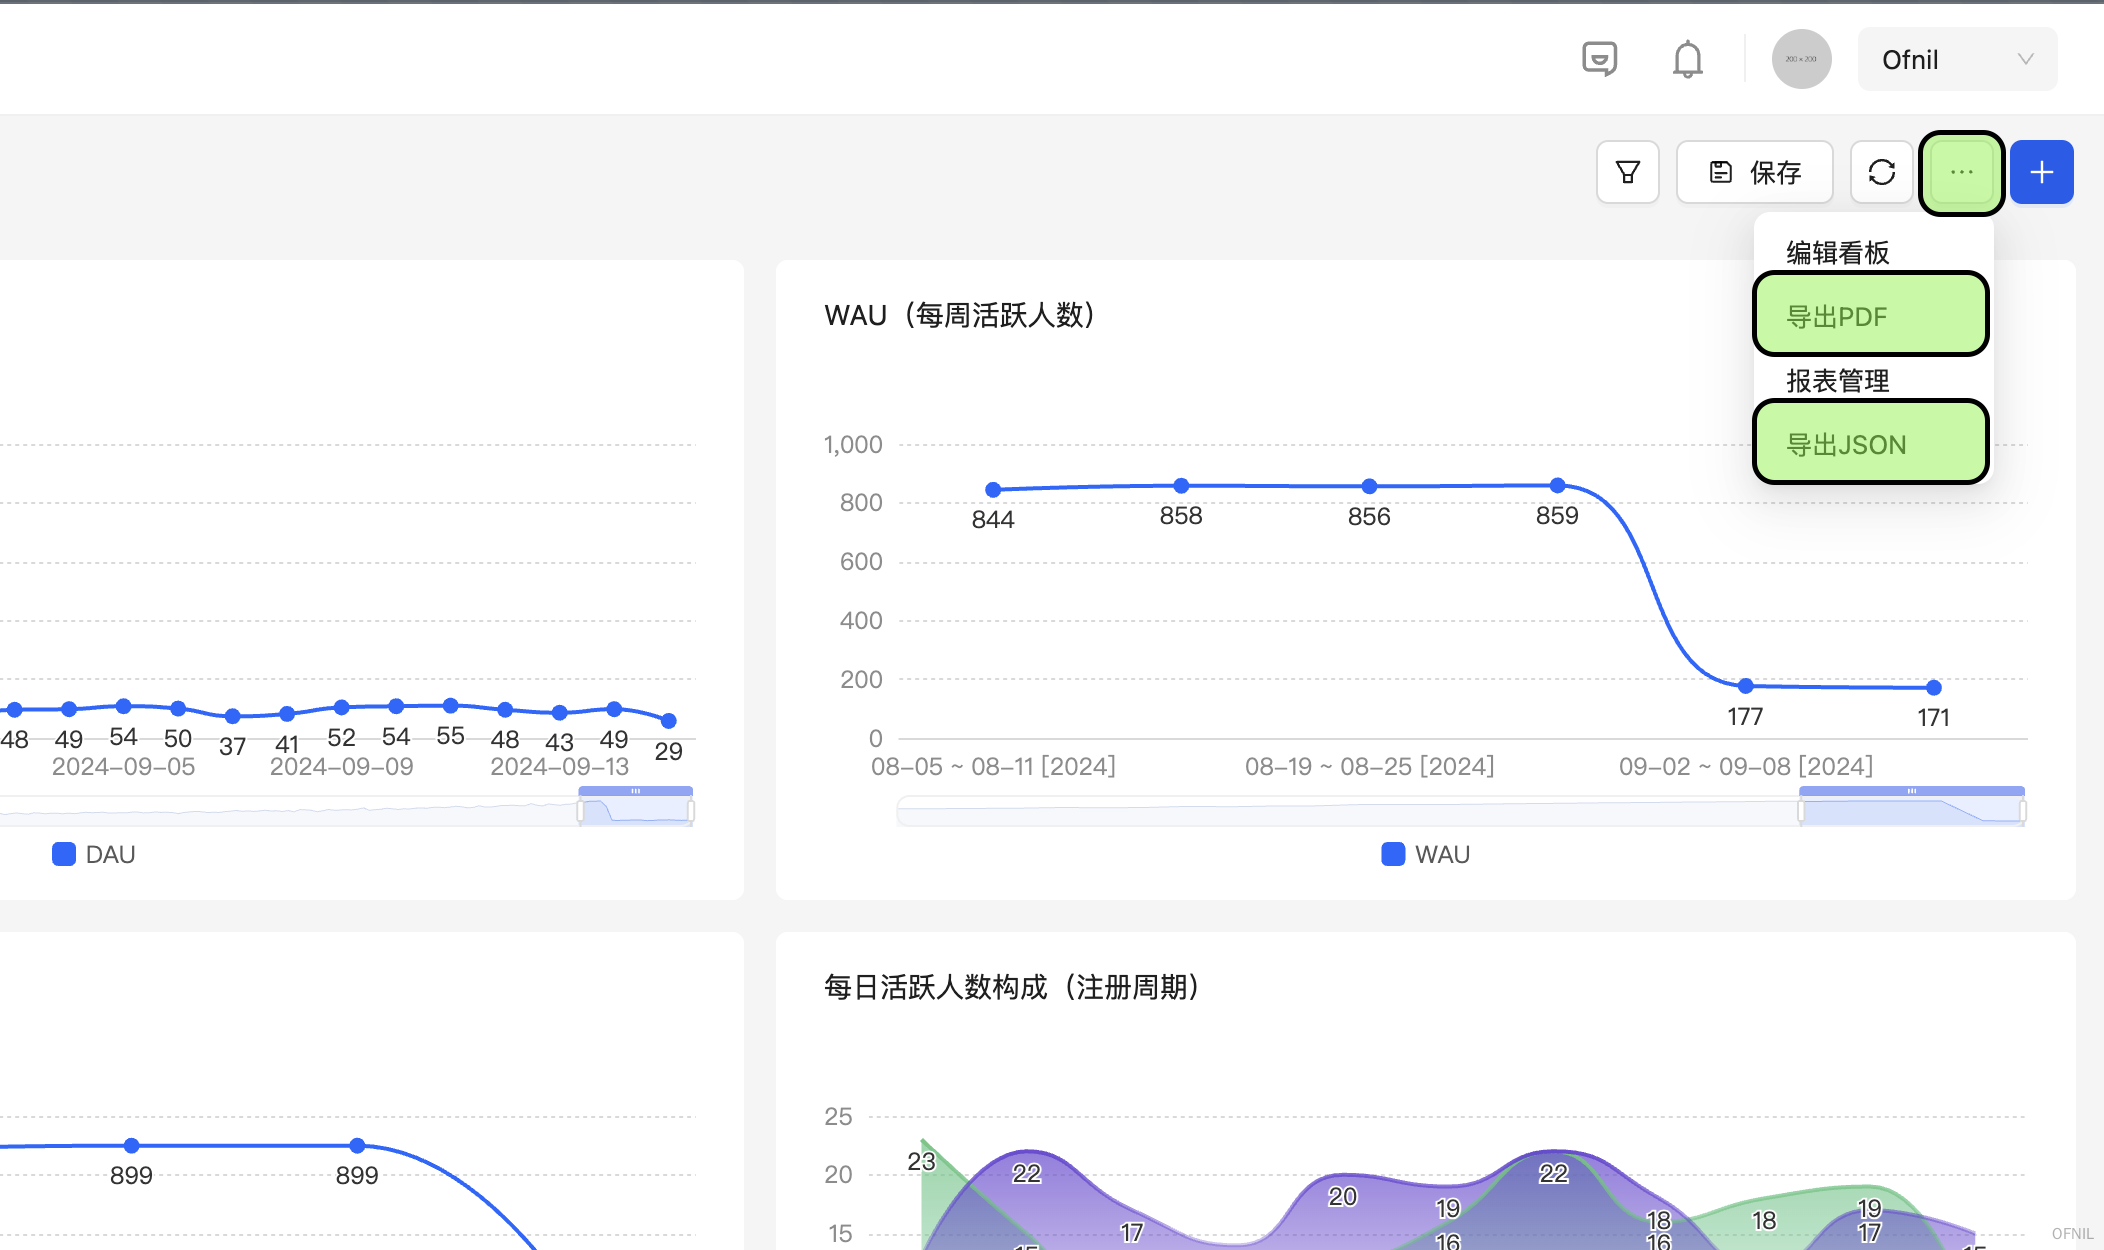Click the filter funnel icon
Image resolution: width=2104 pixels, height=1250 pixels.
tap(1627, 172)
